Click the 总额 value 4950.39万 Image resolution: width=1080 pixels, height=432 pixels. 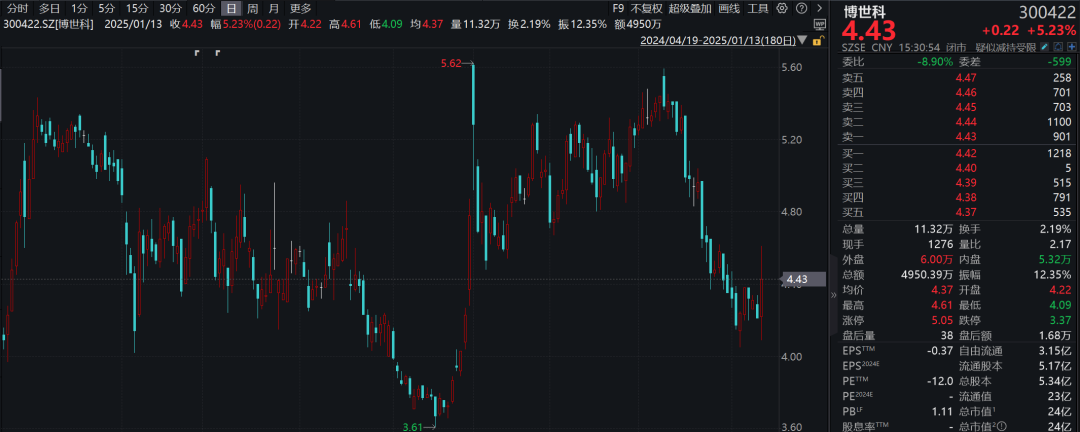tap(929, 274)
